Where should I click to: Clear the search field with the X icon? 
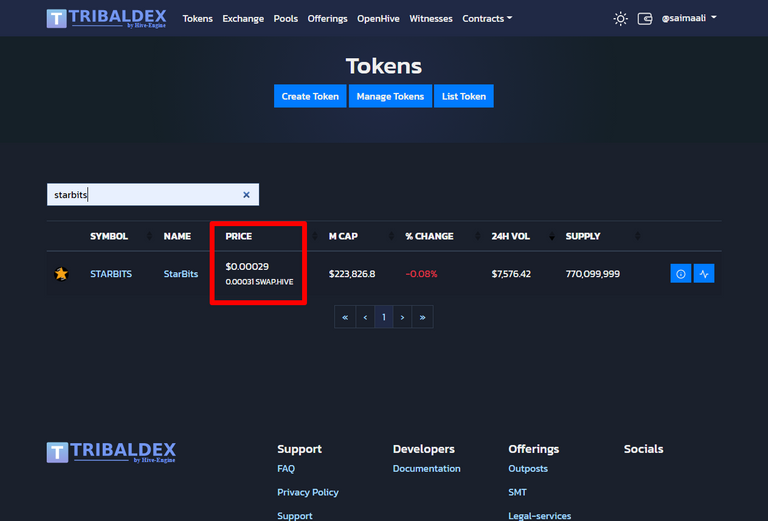coord(246,195)
